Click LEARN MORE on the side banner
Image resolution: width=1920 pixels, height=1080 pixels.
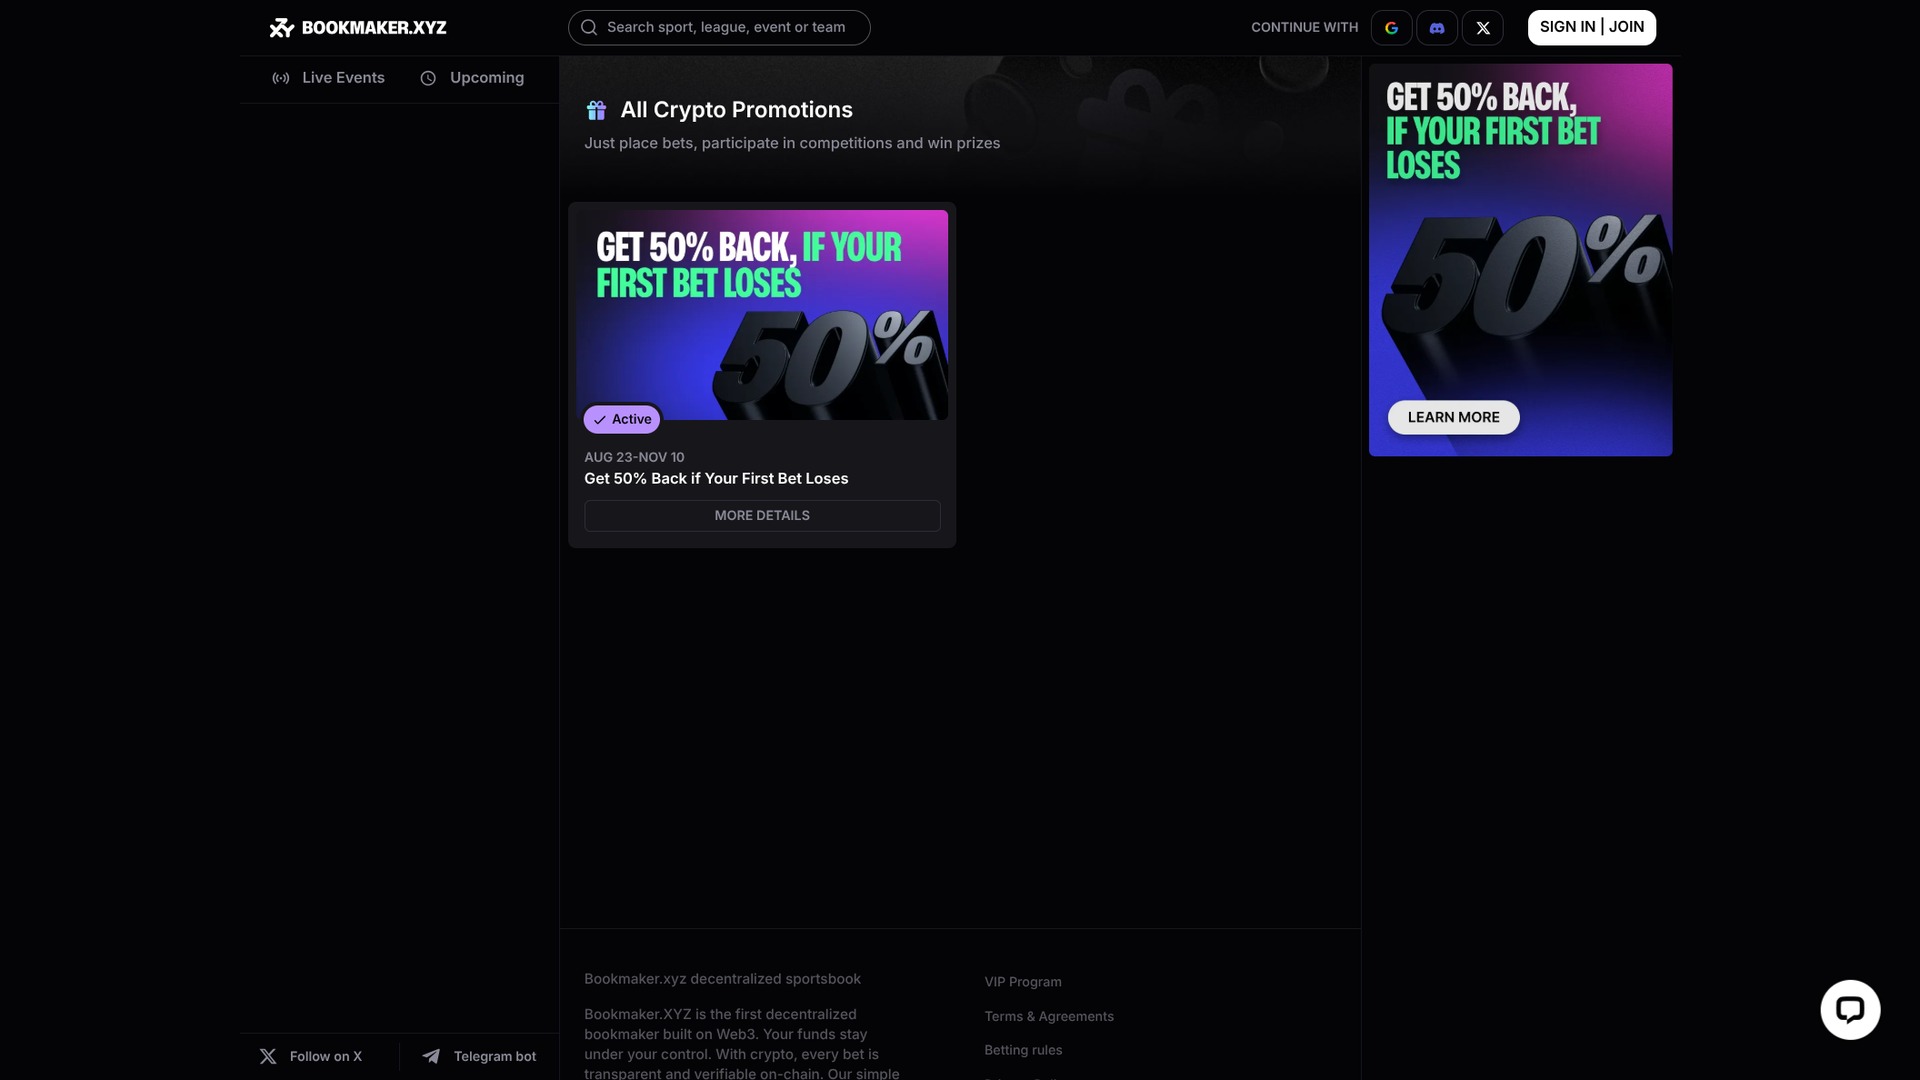pyautogui.click(x=1454, y=418)
